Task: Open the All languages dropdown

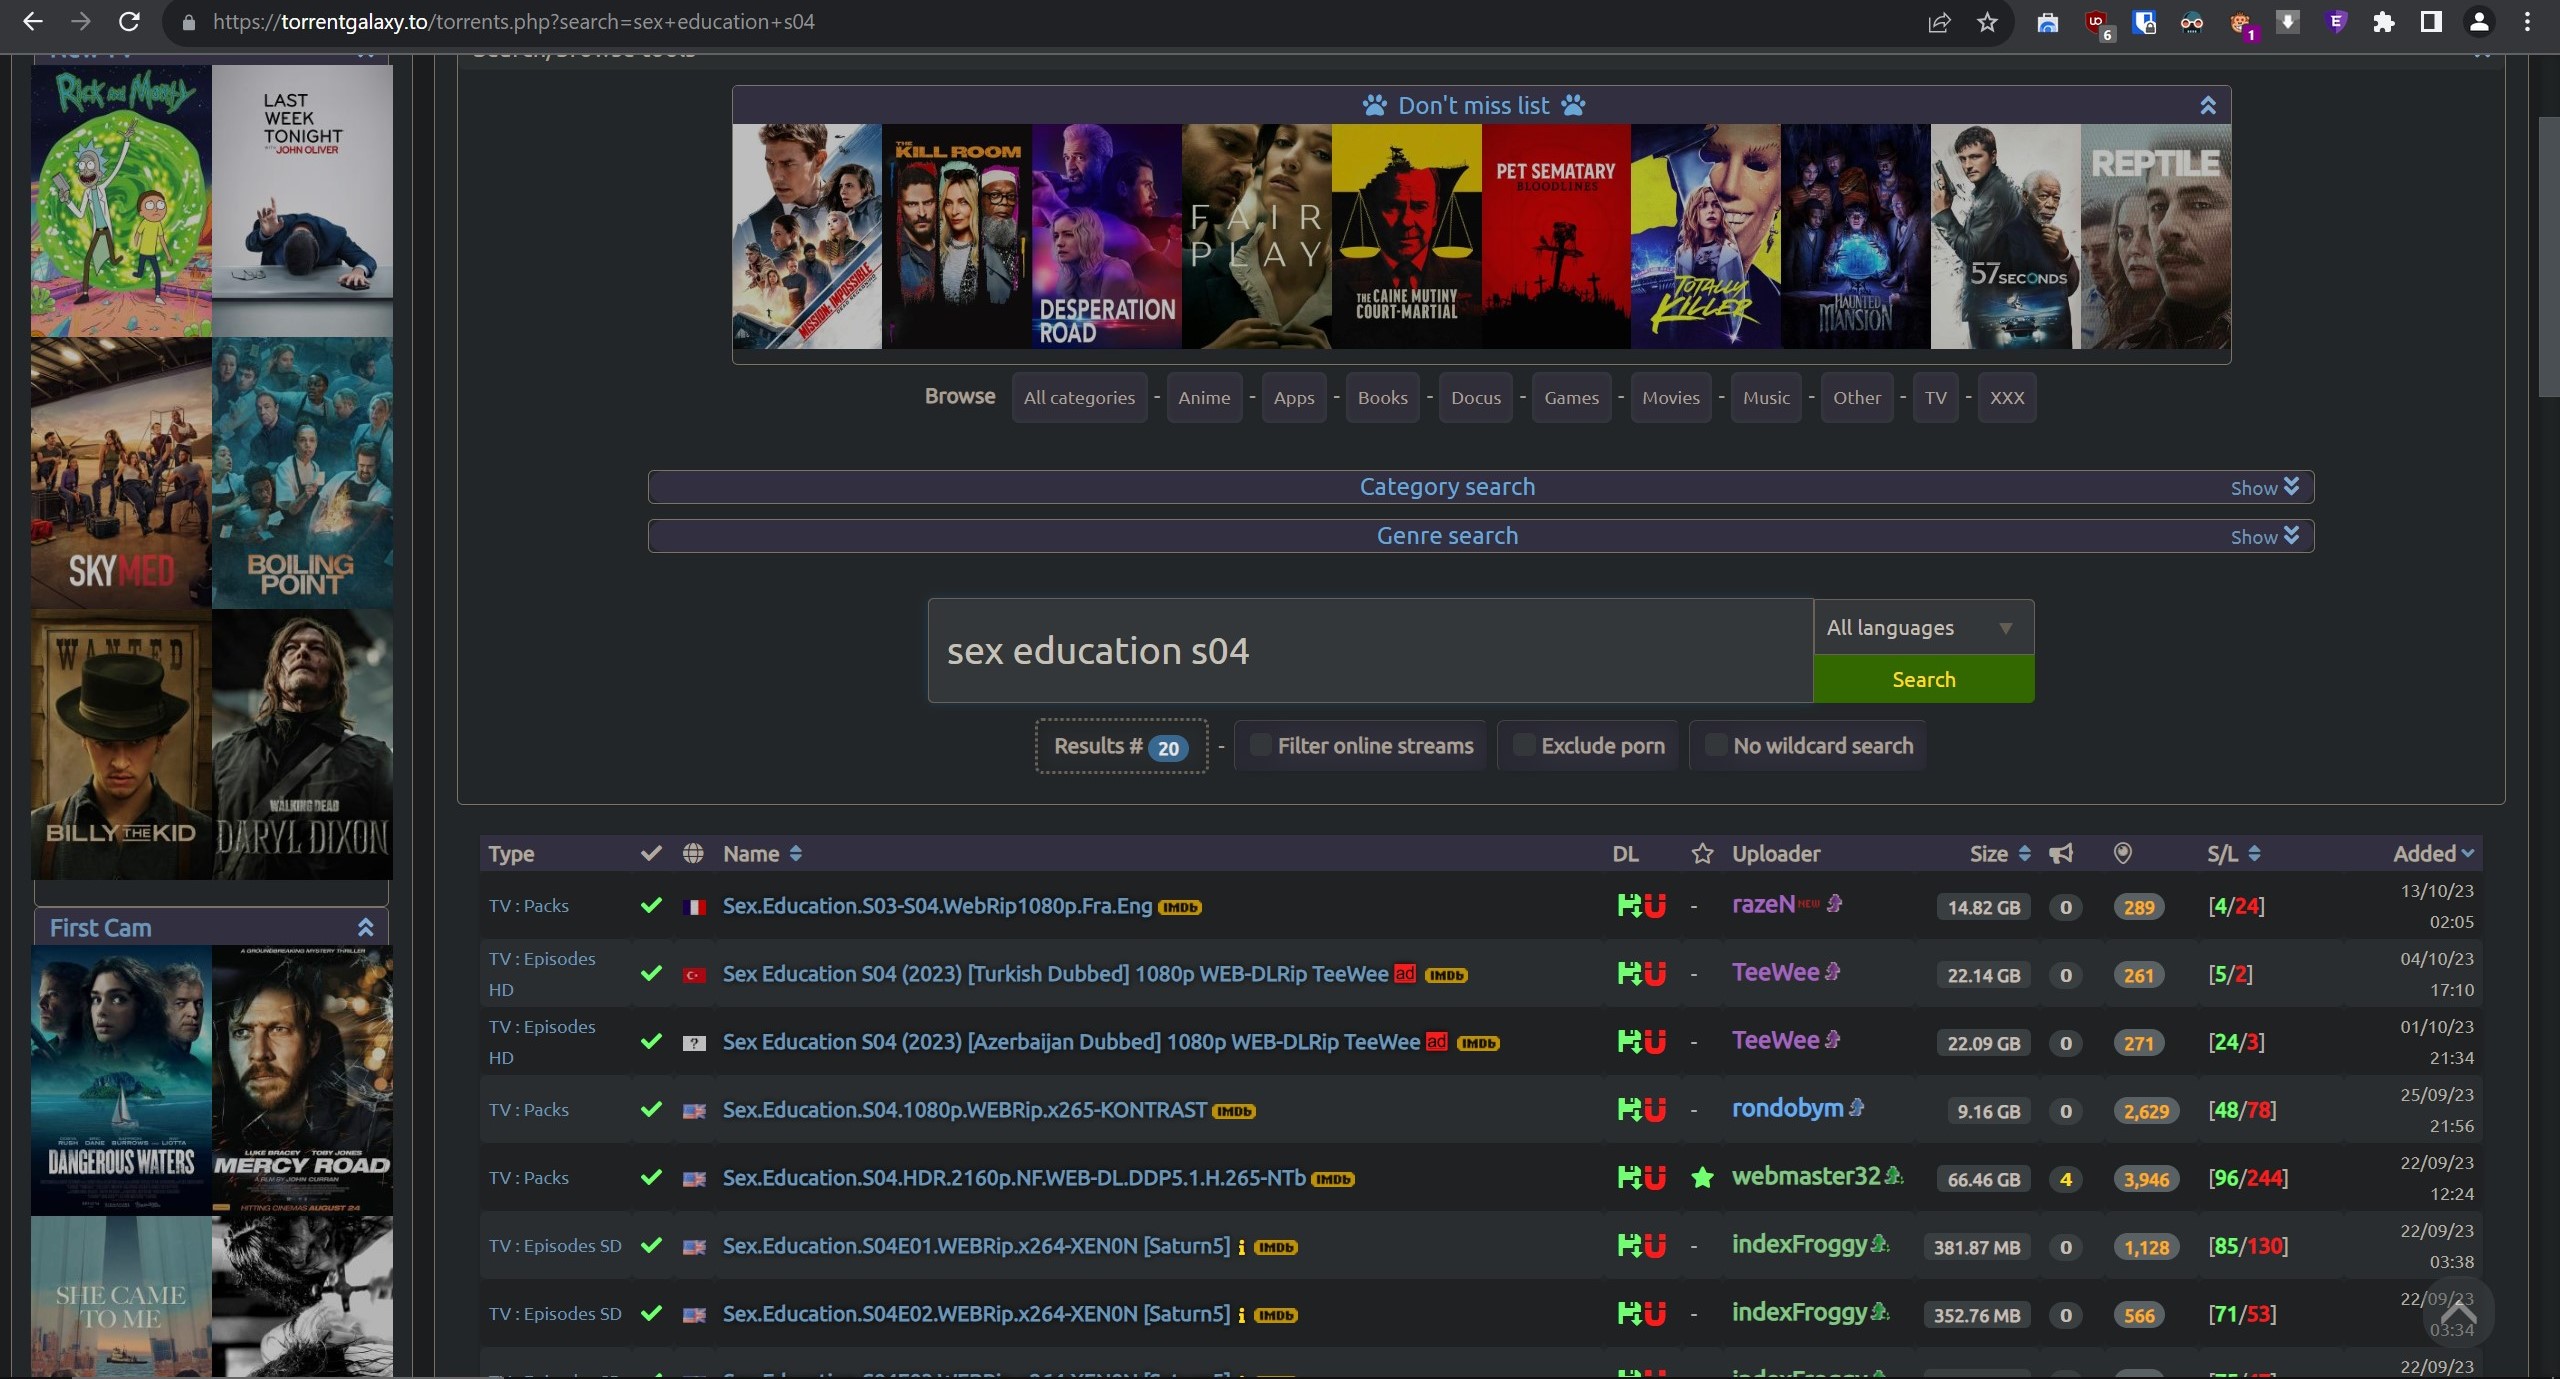Action: [1922, 627]
